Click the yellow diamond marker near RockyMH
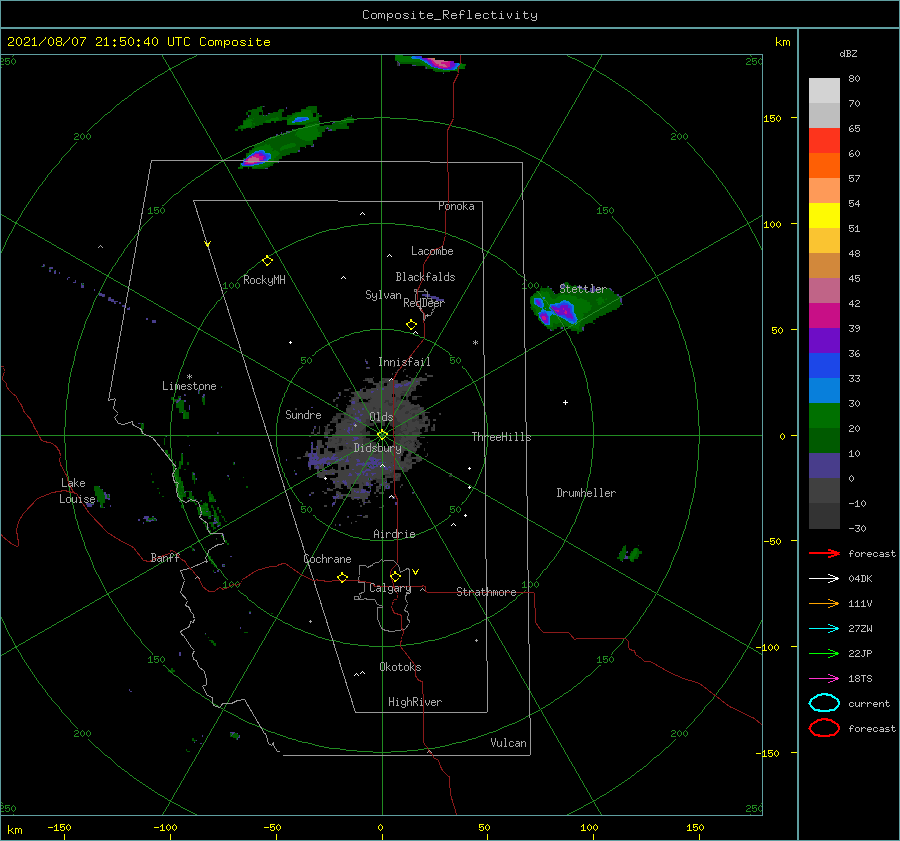This screenshot has width=900, height=841. coord(267,261)
